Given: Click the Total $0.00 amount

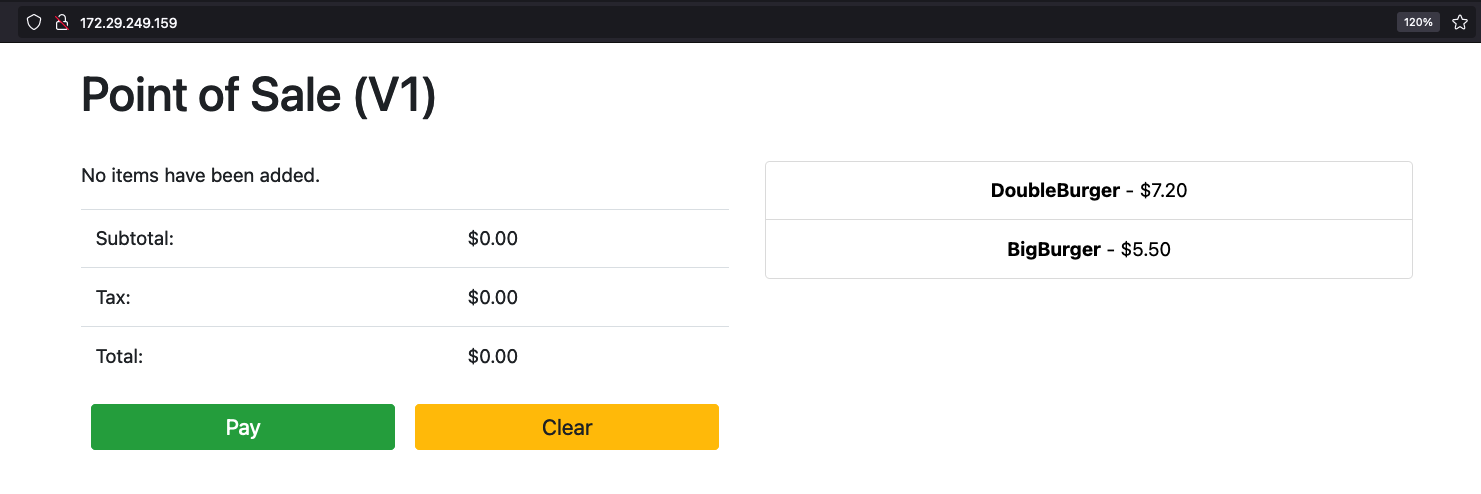Looking at the screenshot, I should 493,356.
